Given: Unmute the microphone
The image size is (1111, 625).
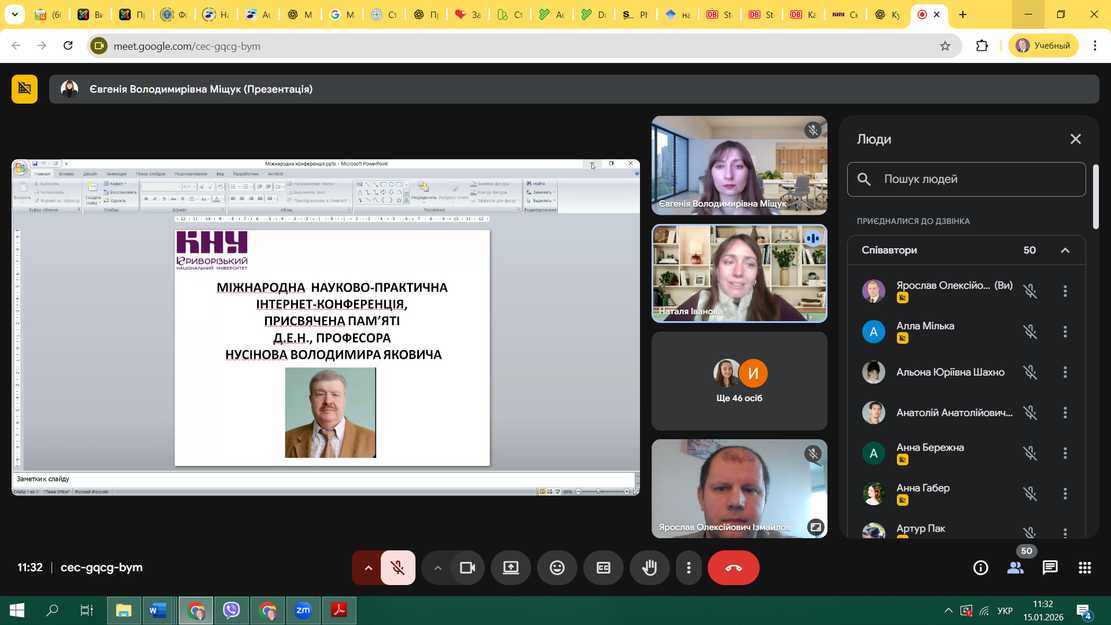Looking at the screenshot, I should click(x=398, y=568).
